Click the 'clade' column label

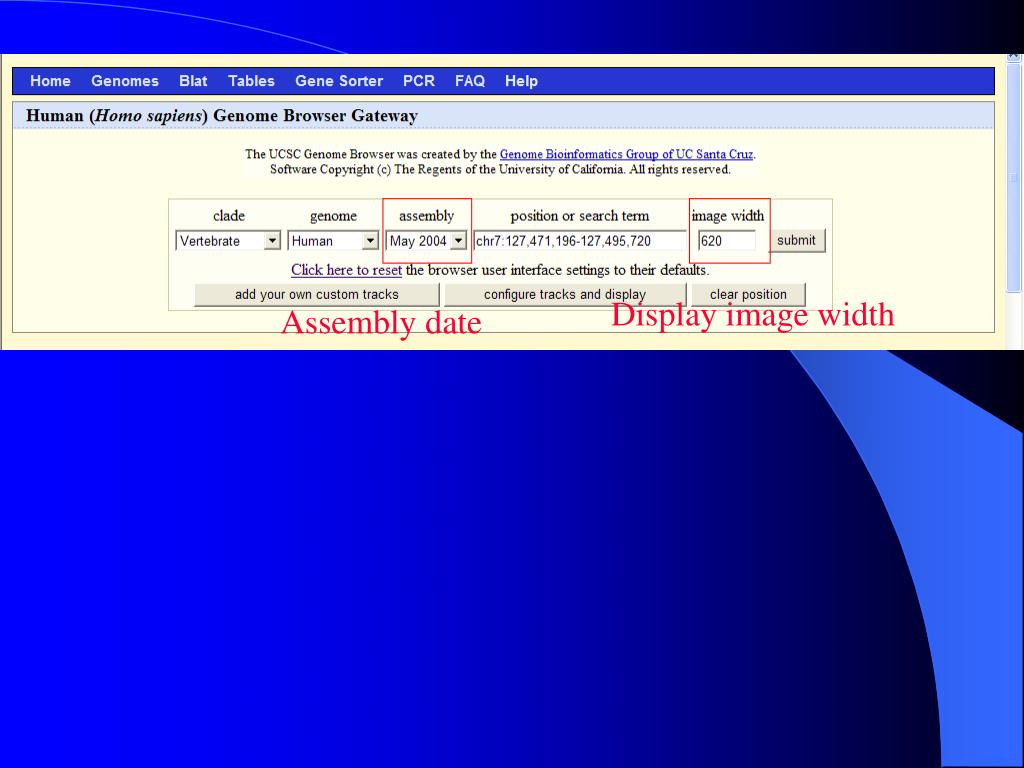pyautogui.click(x=229, y=216)
